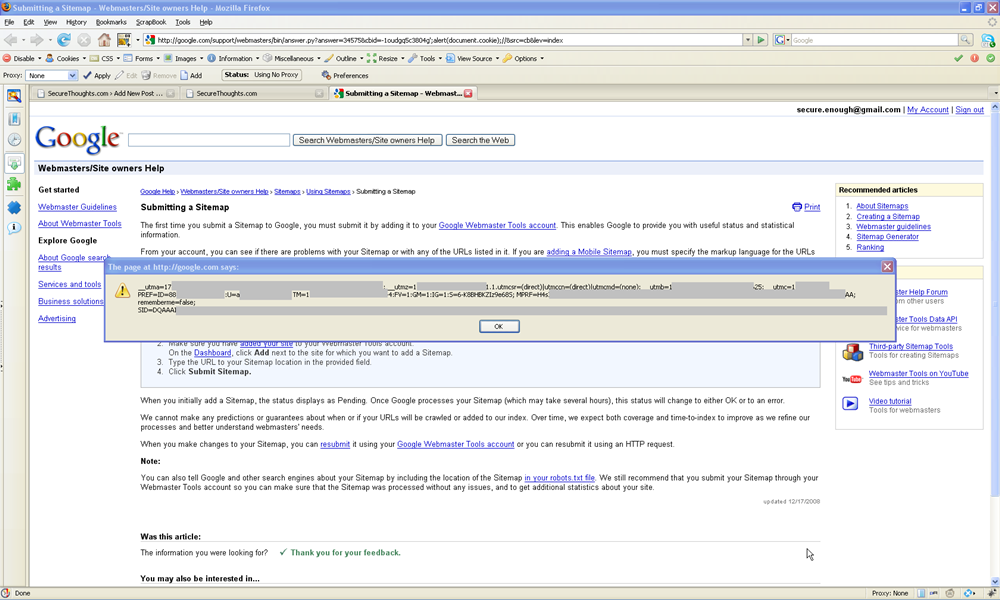The width and height of the screenshot is (1000, 600).
Task: Click the scrapbook capture toolbar icon
Action: pyautogui.click(x=124, y=40)
